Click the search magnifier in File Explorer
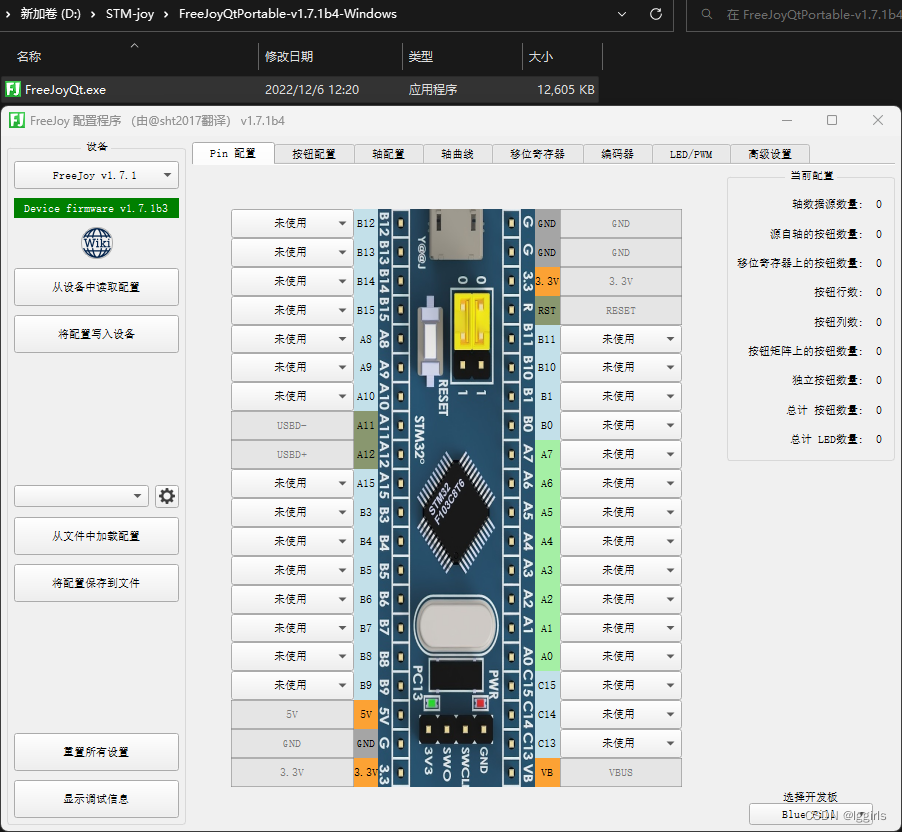Viewport: 902px width, 832px height. click(x=708, y=15)
